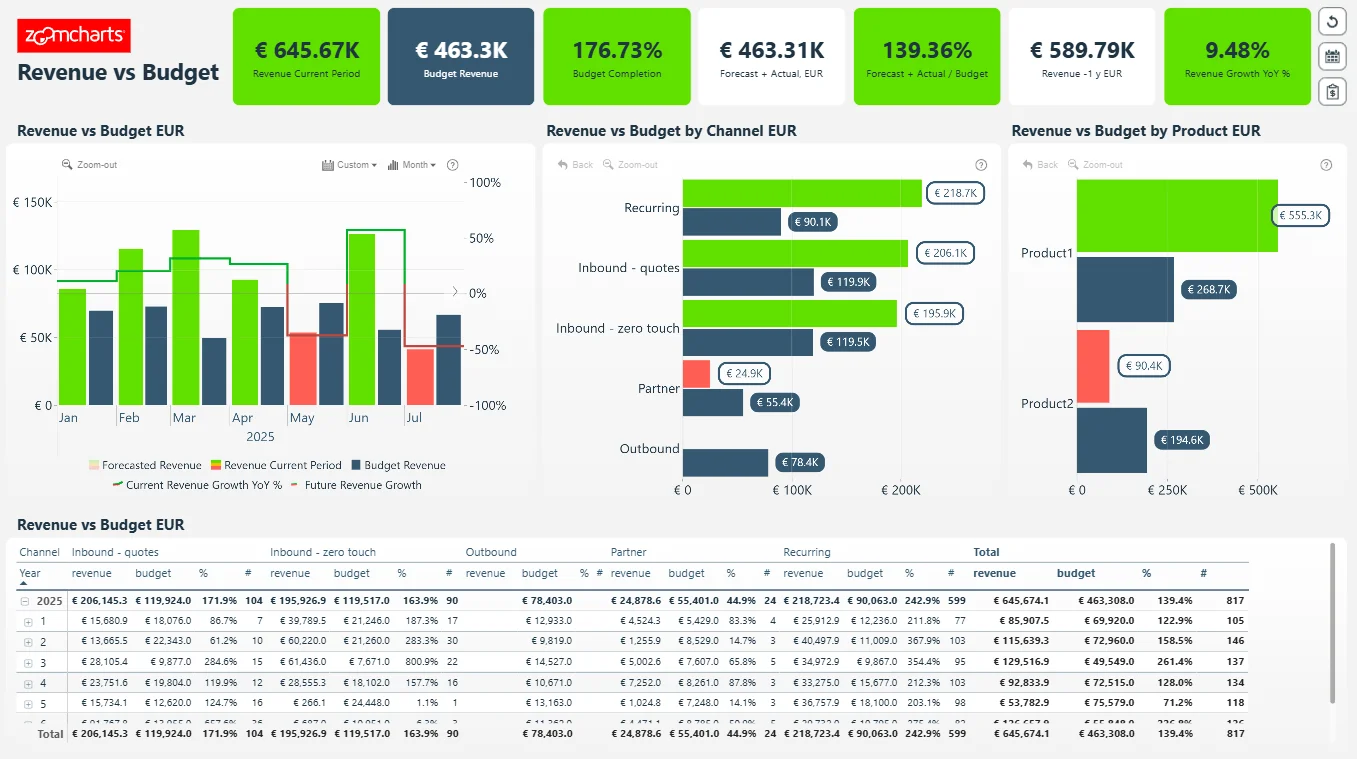Click Zoom-out in monthly revenue chart

coord(90,165)
